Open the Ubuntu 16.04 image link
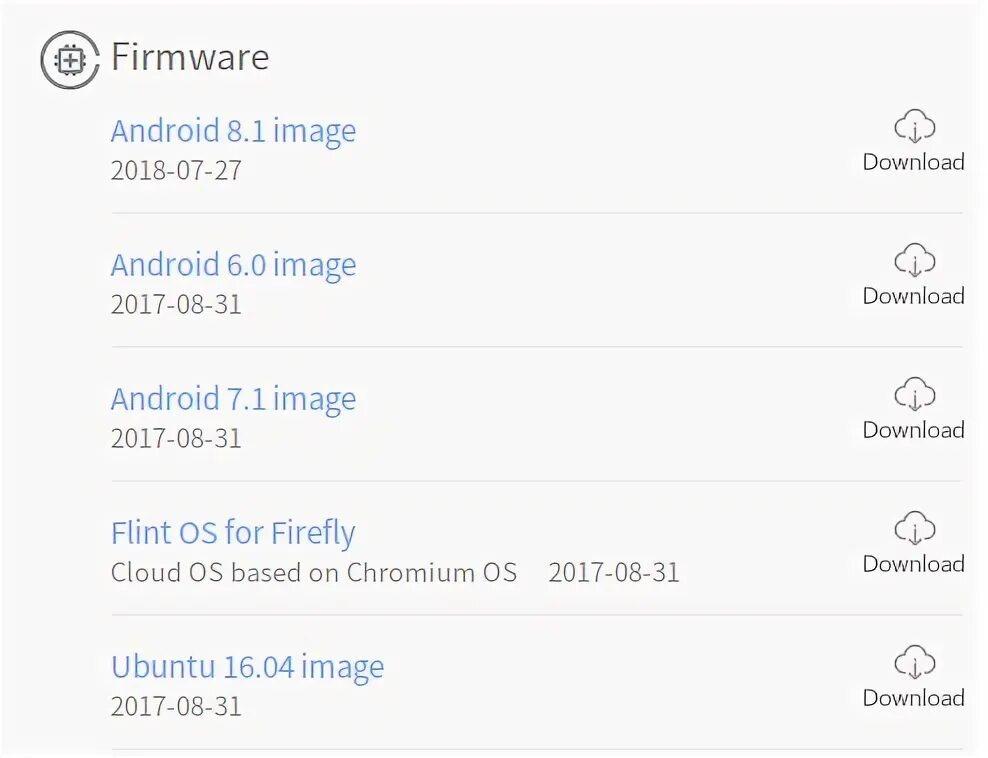The image size is (988, 758). pos(247,667)
